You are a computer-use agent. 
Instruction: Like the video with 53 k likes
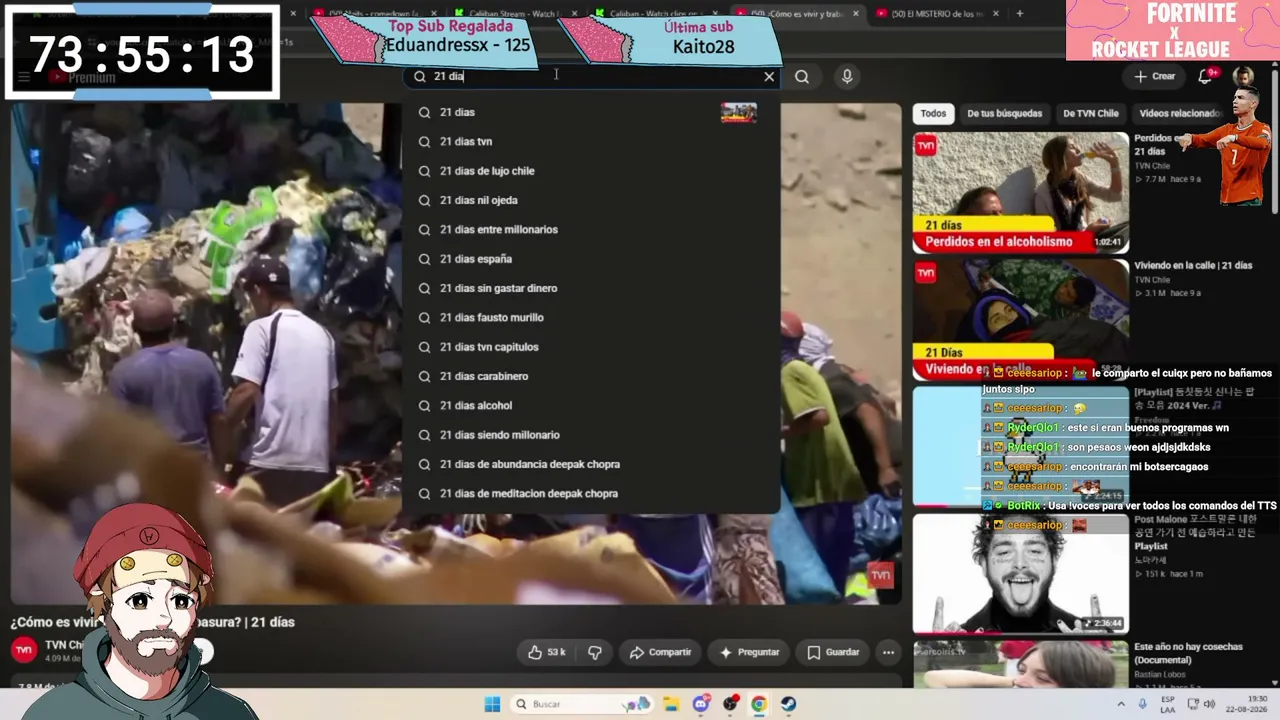tap(547, 652)
